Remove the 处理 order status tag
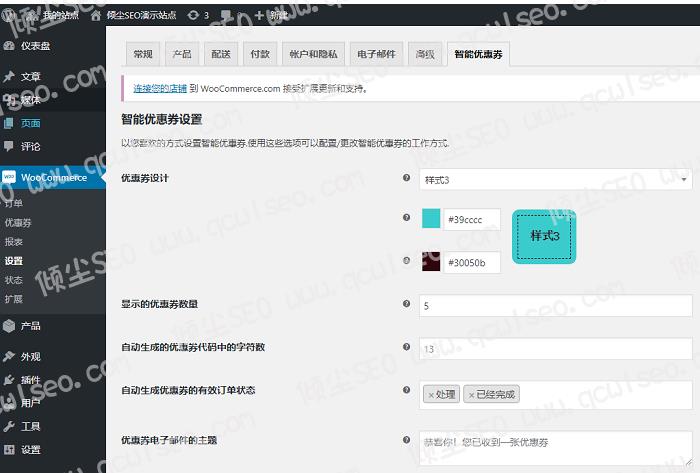 click(x=431, y=395)
